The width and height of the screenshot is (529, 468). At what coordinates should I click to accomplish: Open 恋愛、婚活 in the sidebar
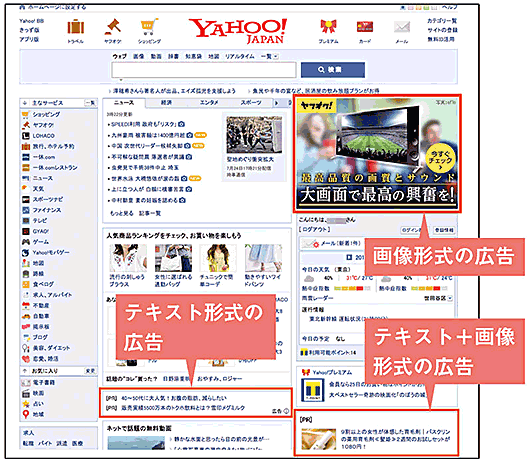tap(45, 359)
